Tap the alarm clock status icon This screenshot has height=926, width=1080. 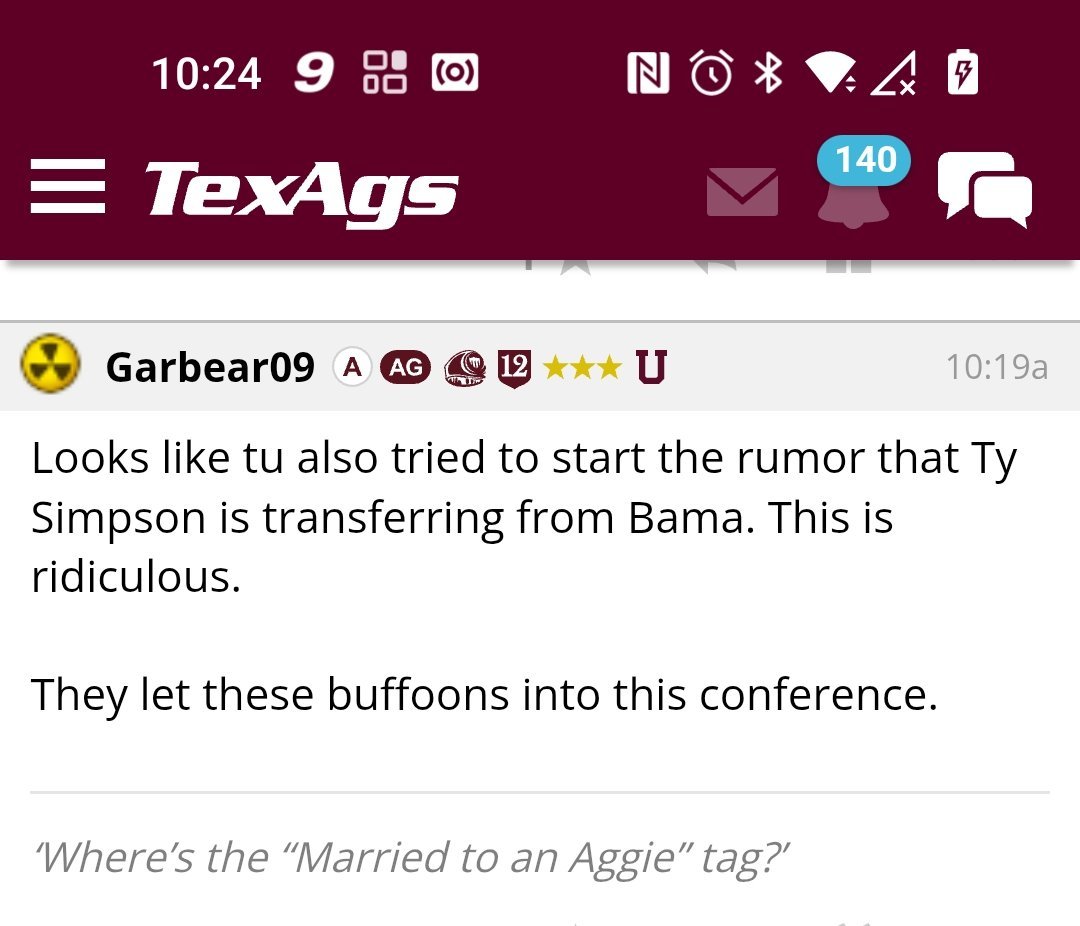click(711, 74)
